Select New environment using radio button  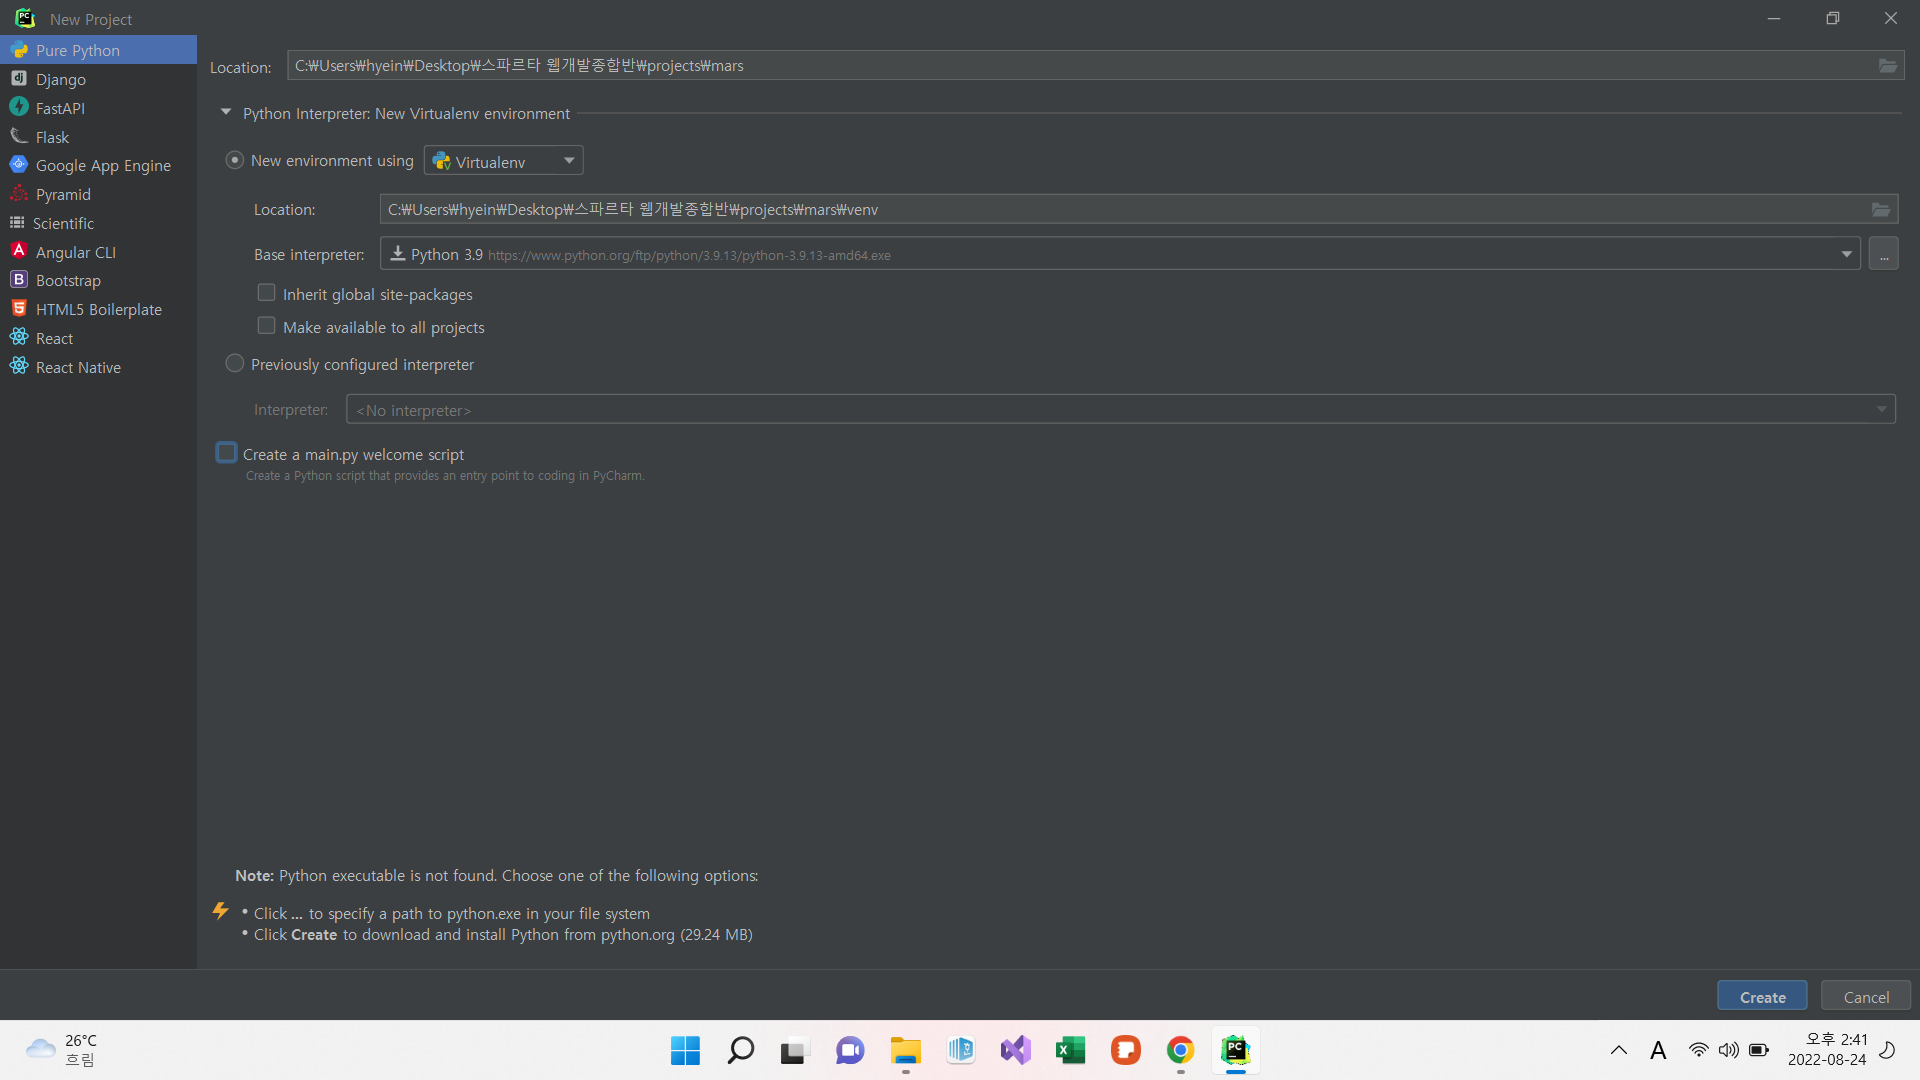235,160
